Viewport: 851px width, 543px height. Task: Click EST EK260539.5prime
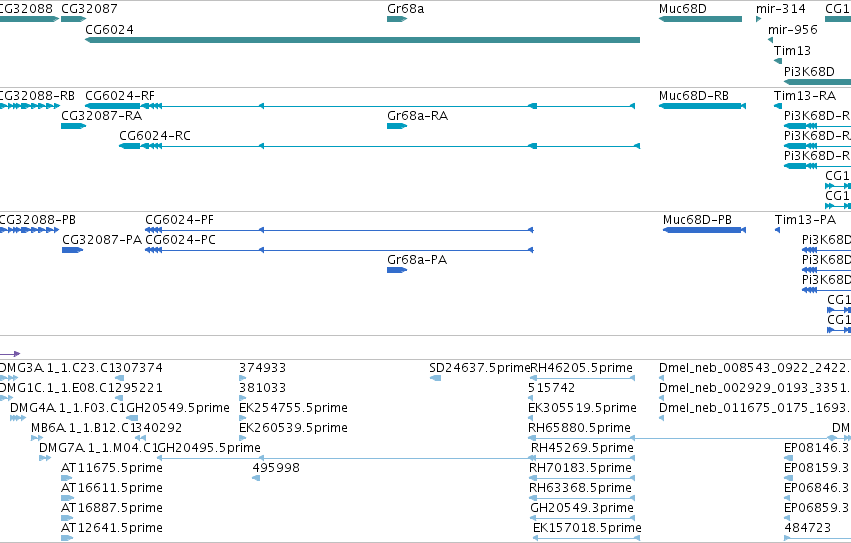(242, 438)
